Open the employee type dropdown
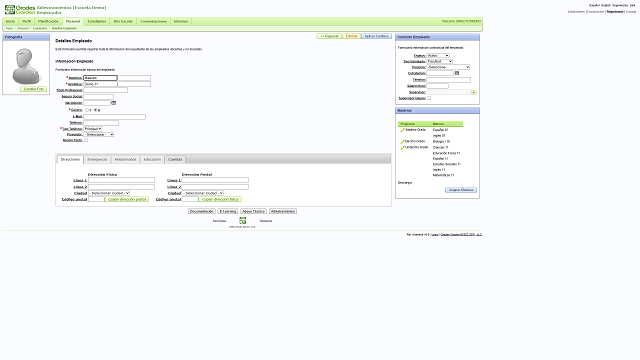 pyautogui.click(x=440, y=61)
